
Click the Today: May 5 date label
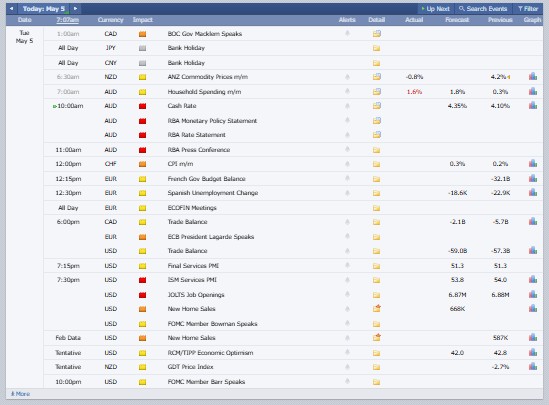click(44, 9)
